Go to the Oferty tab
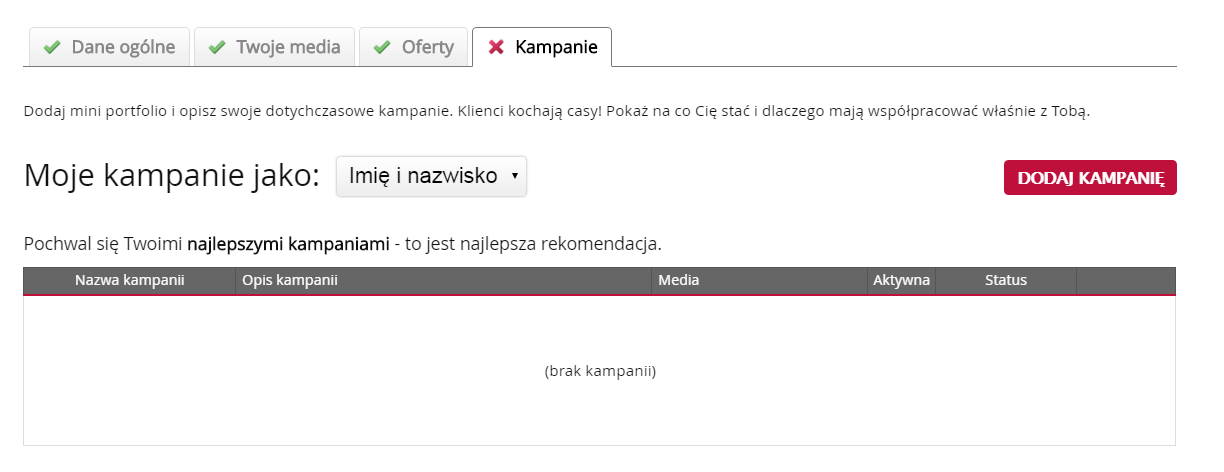The width and height of the screenshot is (1224, 472). pos(413,47)
